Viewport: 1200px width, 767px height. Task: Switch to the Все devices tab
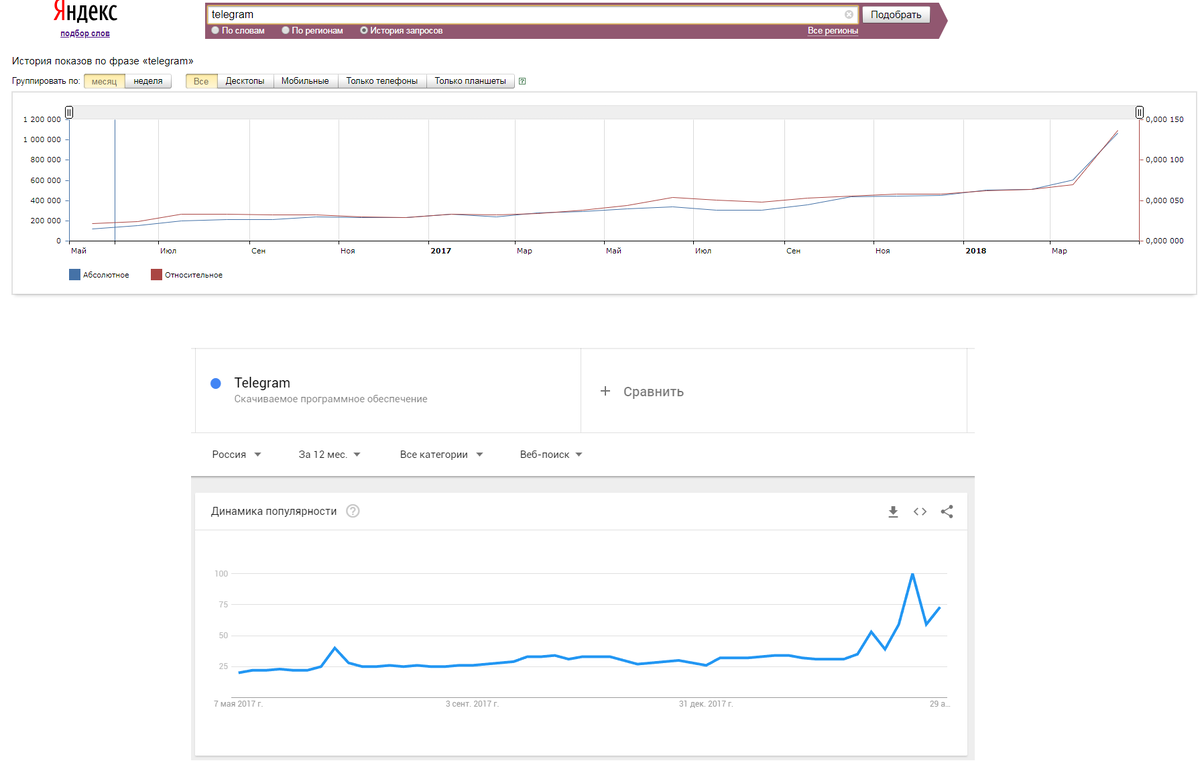tap(202, 81)
